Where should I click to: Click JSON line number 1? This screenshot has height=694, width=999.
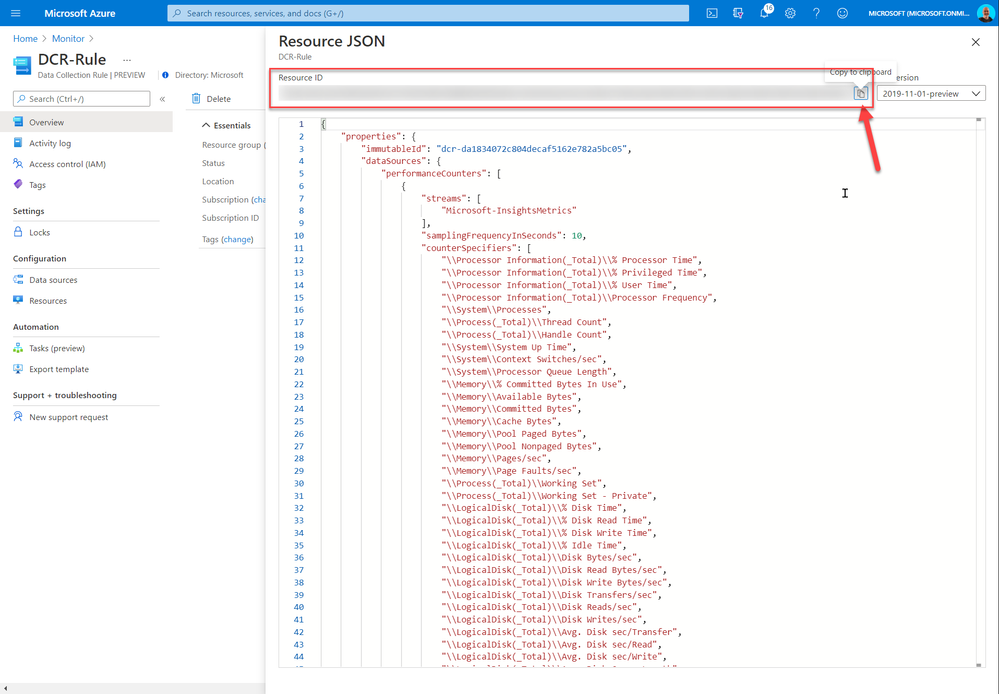click(301, 124)
